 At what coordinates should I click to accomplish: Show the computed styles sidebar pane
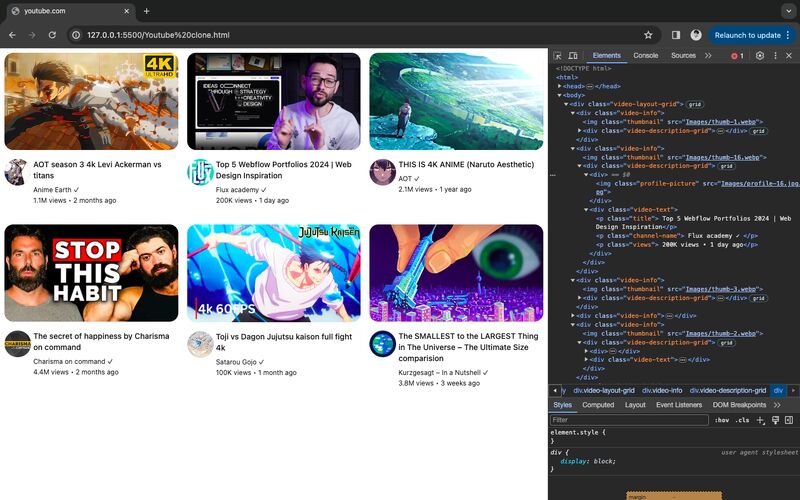(789, 420)
